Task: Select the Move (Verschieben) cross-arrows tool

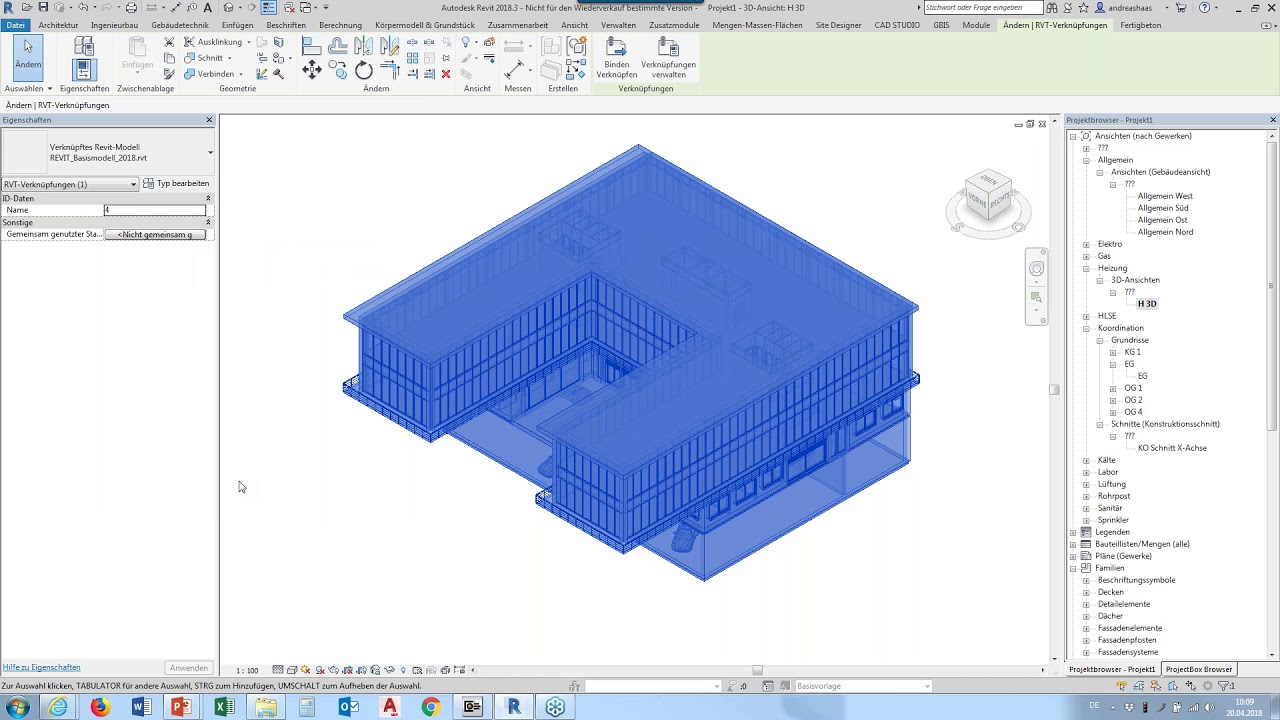Action: coord(312,70)
